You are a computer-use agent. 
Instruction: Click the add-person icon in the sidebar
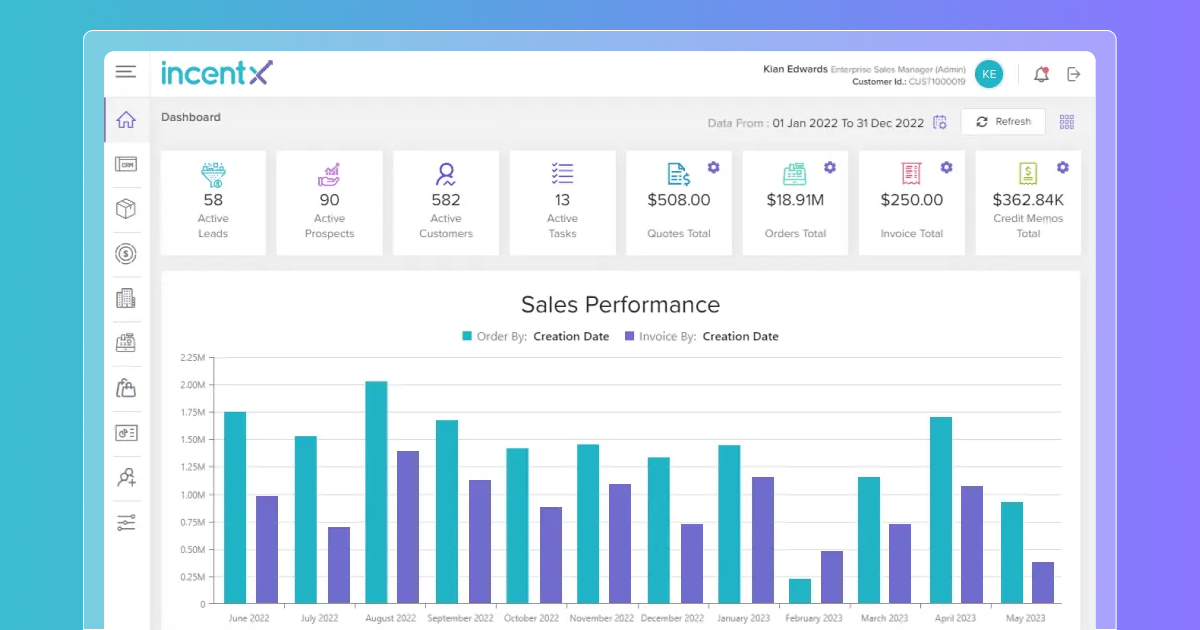(x=126, y=477)
